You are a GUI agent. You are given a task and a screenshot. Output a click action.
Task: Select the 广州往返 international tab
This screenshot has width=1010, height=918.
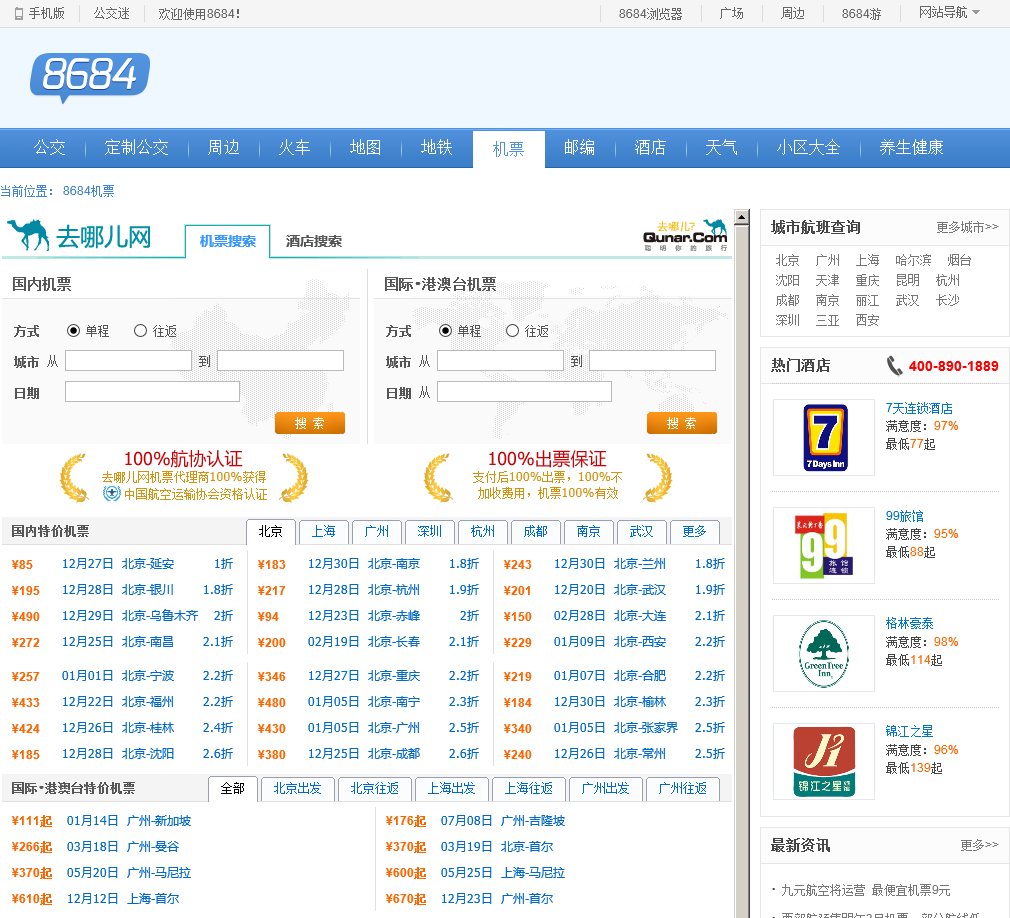[x=682, y=789]
